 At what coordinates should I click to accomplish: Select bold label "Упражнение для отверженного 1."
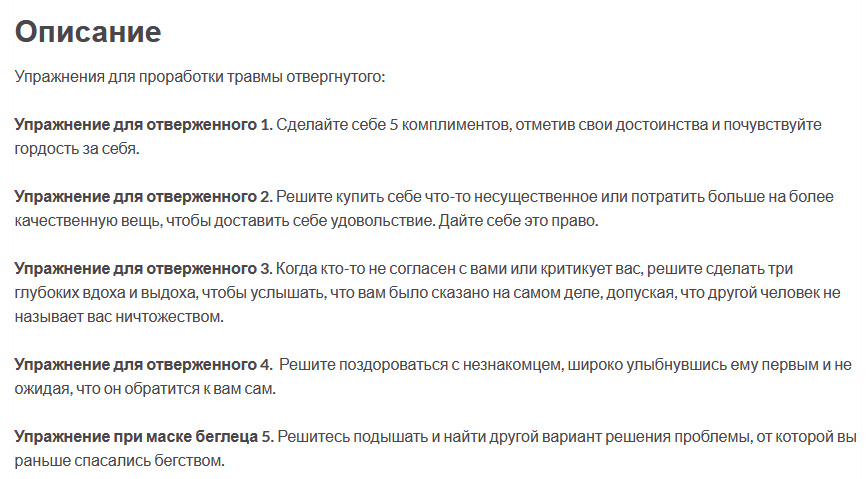point(143,125)
